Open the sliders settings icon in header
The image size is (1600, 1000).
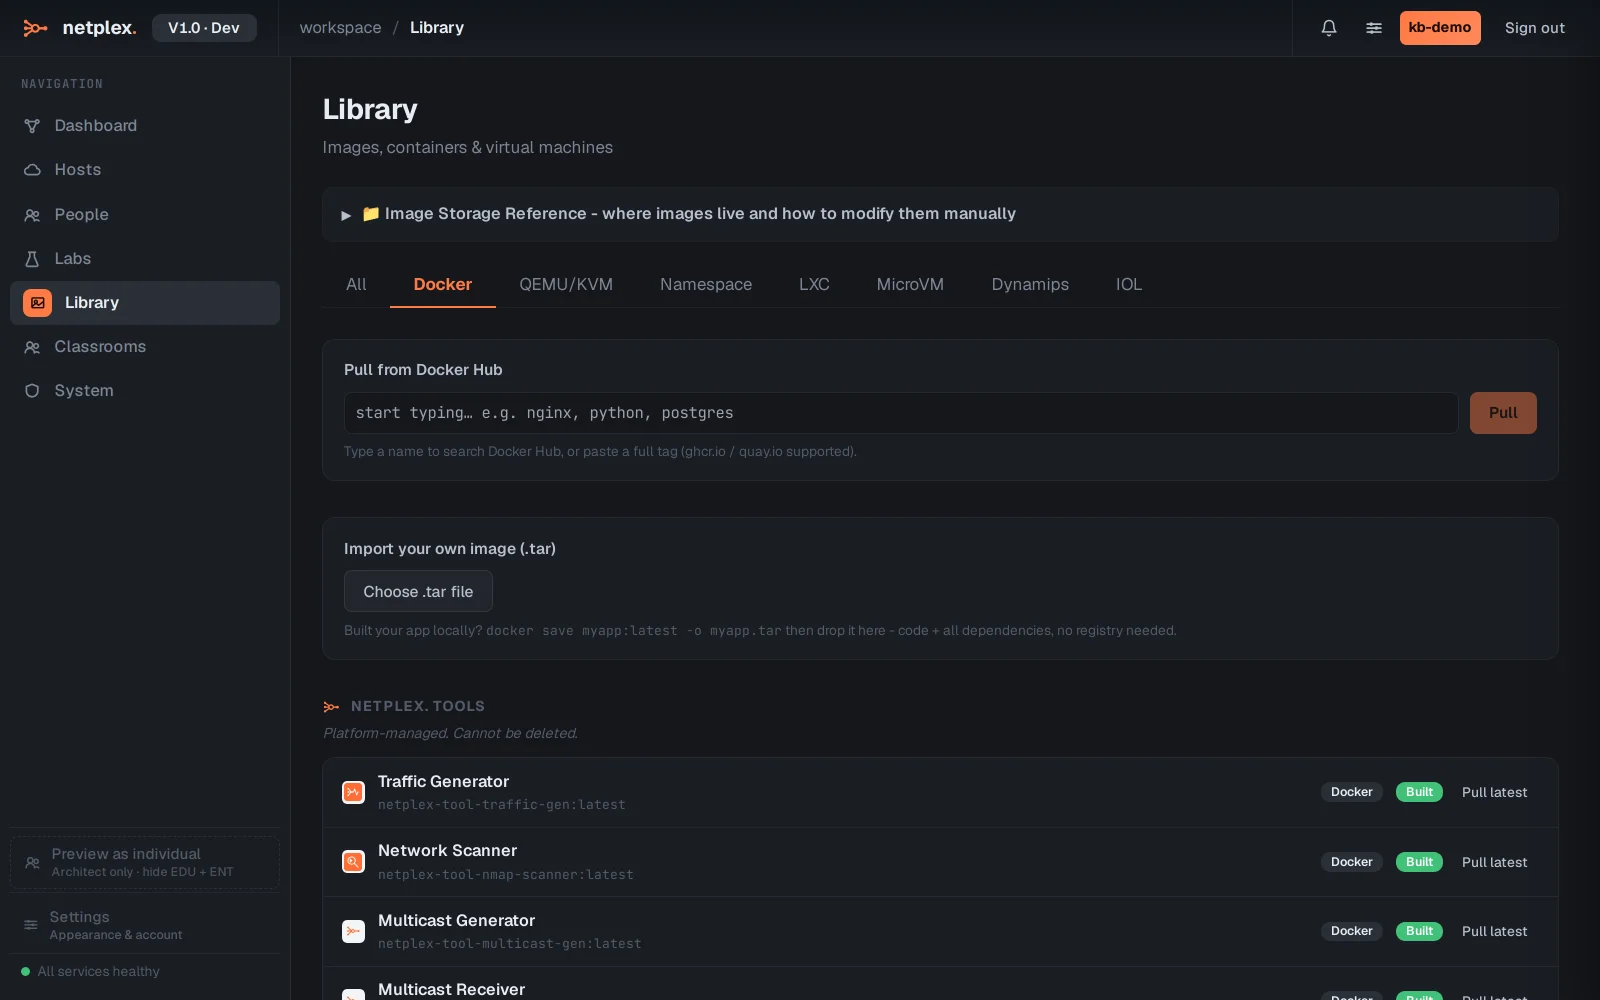1374,28
